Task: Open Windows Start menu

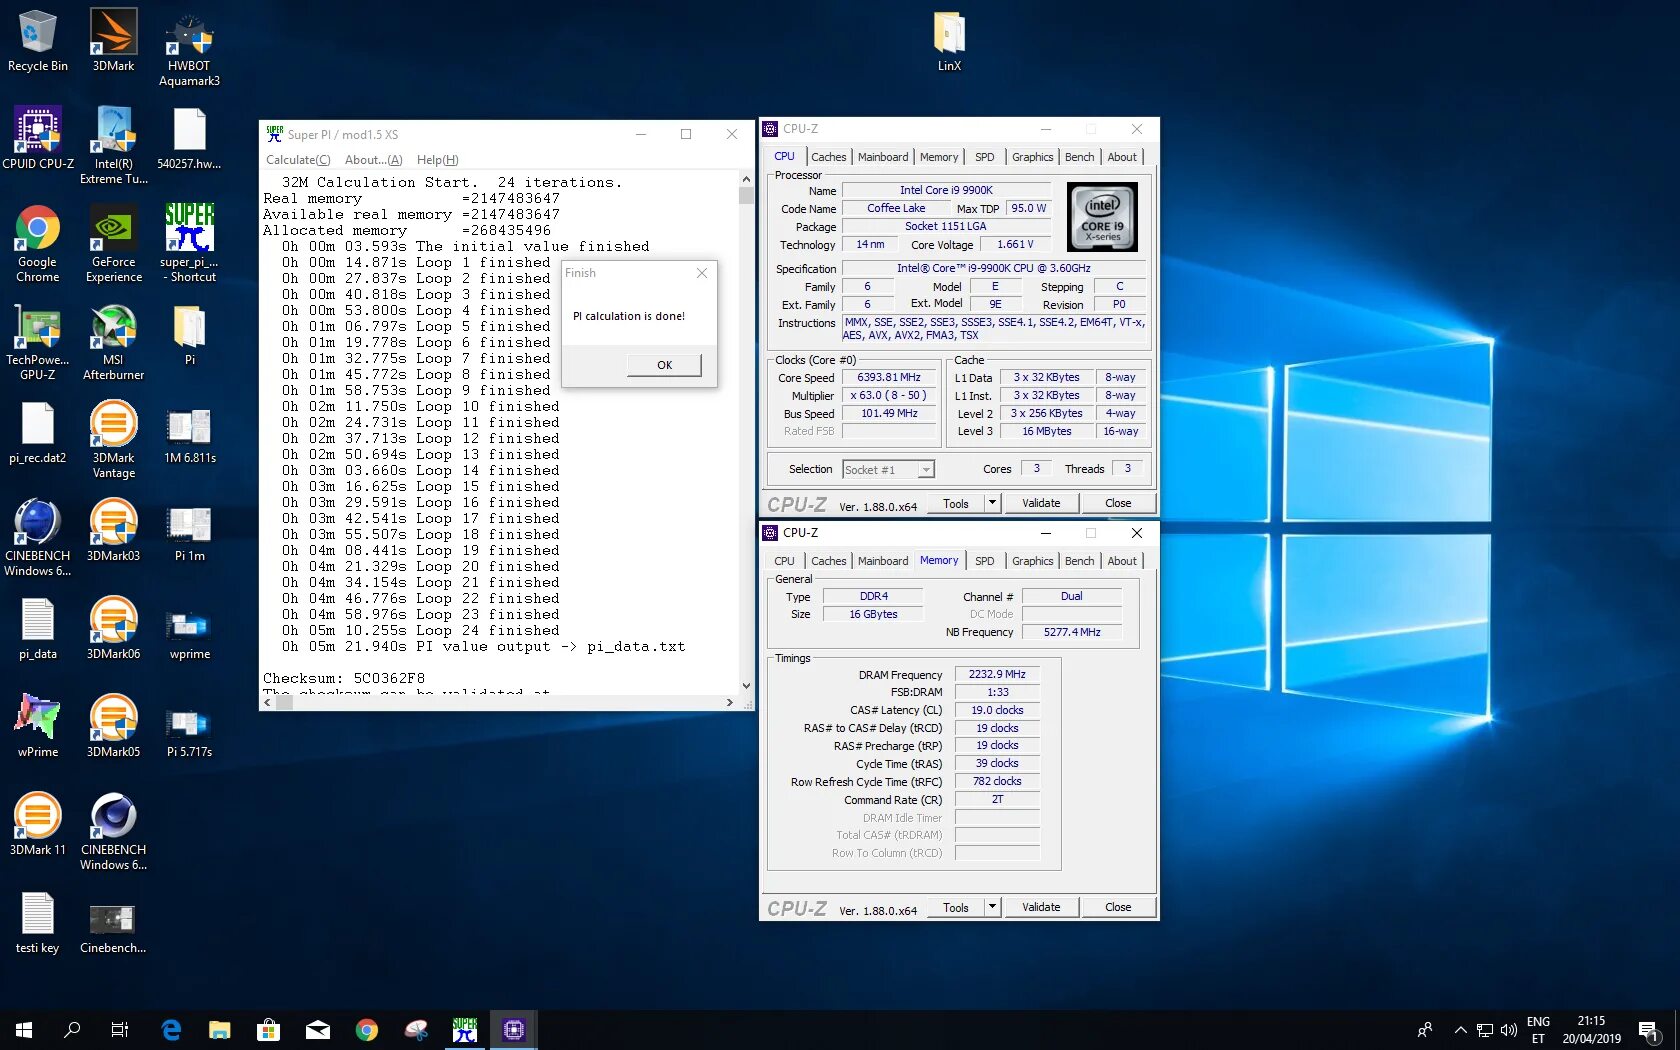Action: (x=24, y=1030)
